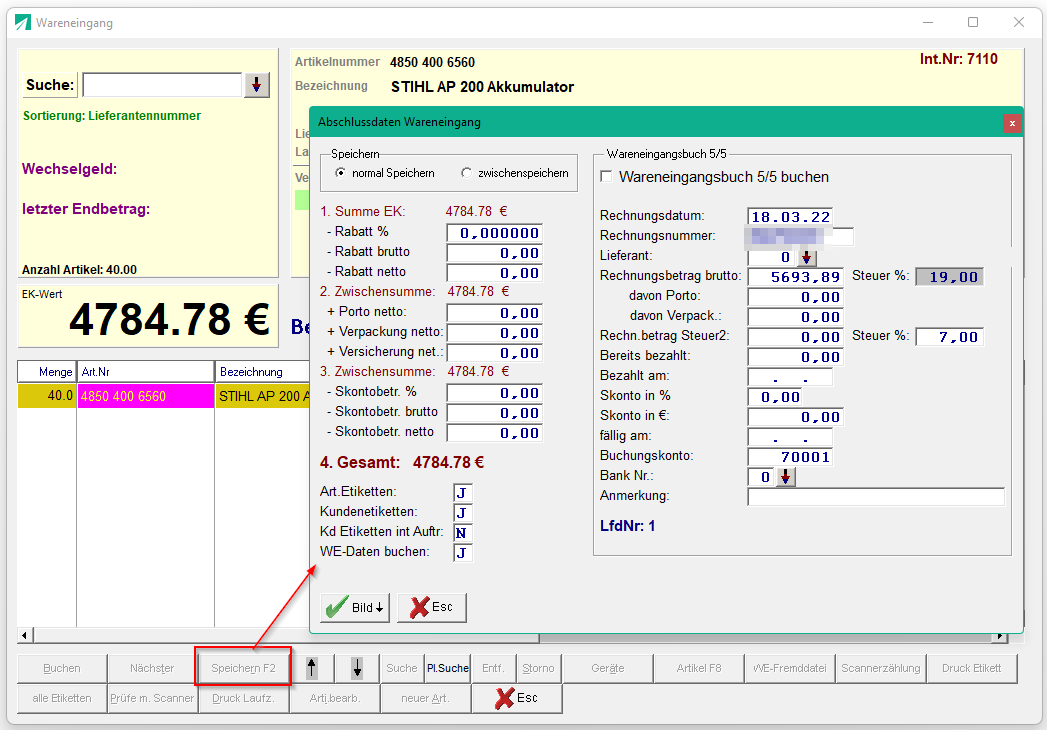Viewport: 1047px width, 730px height.
Task: Close the Abschlussdaten Wareneingang dialog
Action: [x=1012, y=123]
